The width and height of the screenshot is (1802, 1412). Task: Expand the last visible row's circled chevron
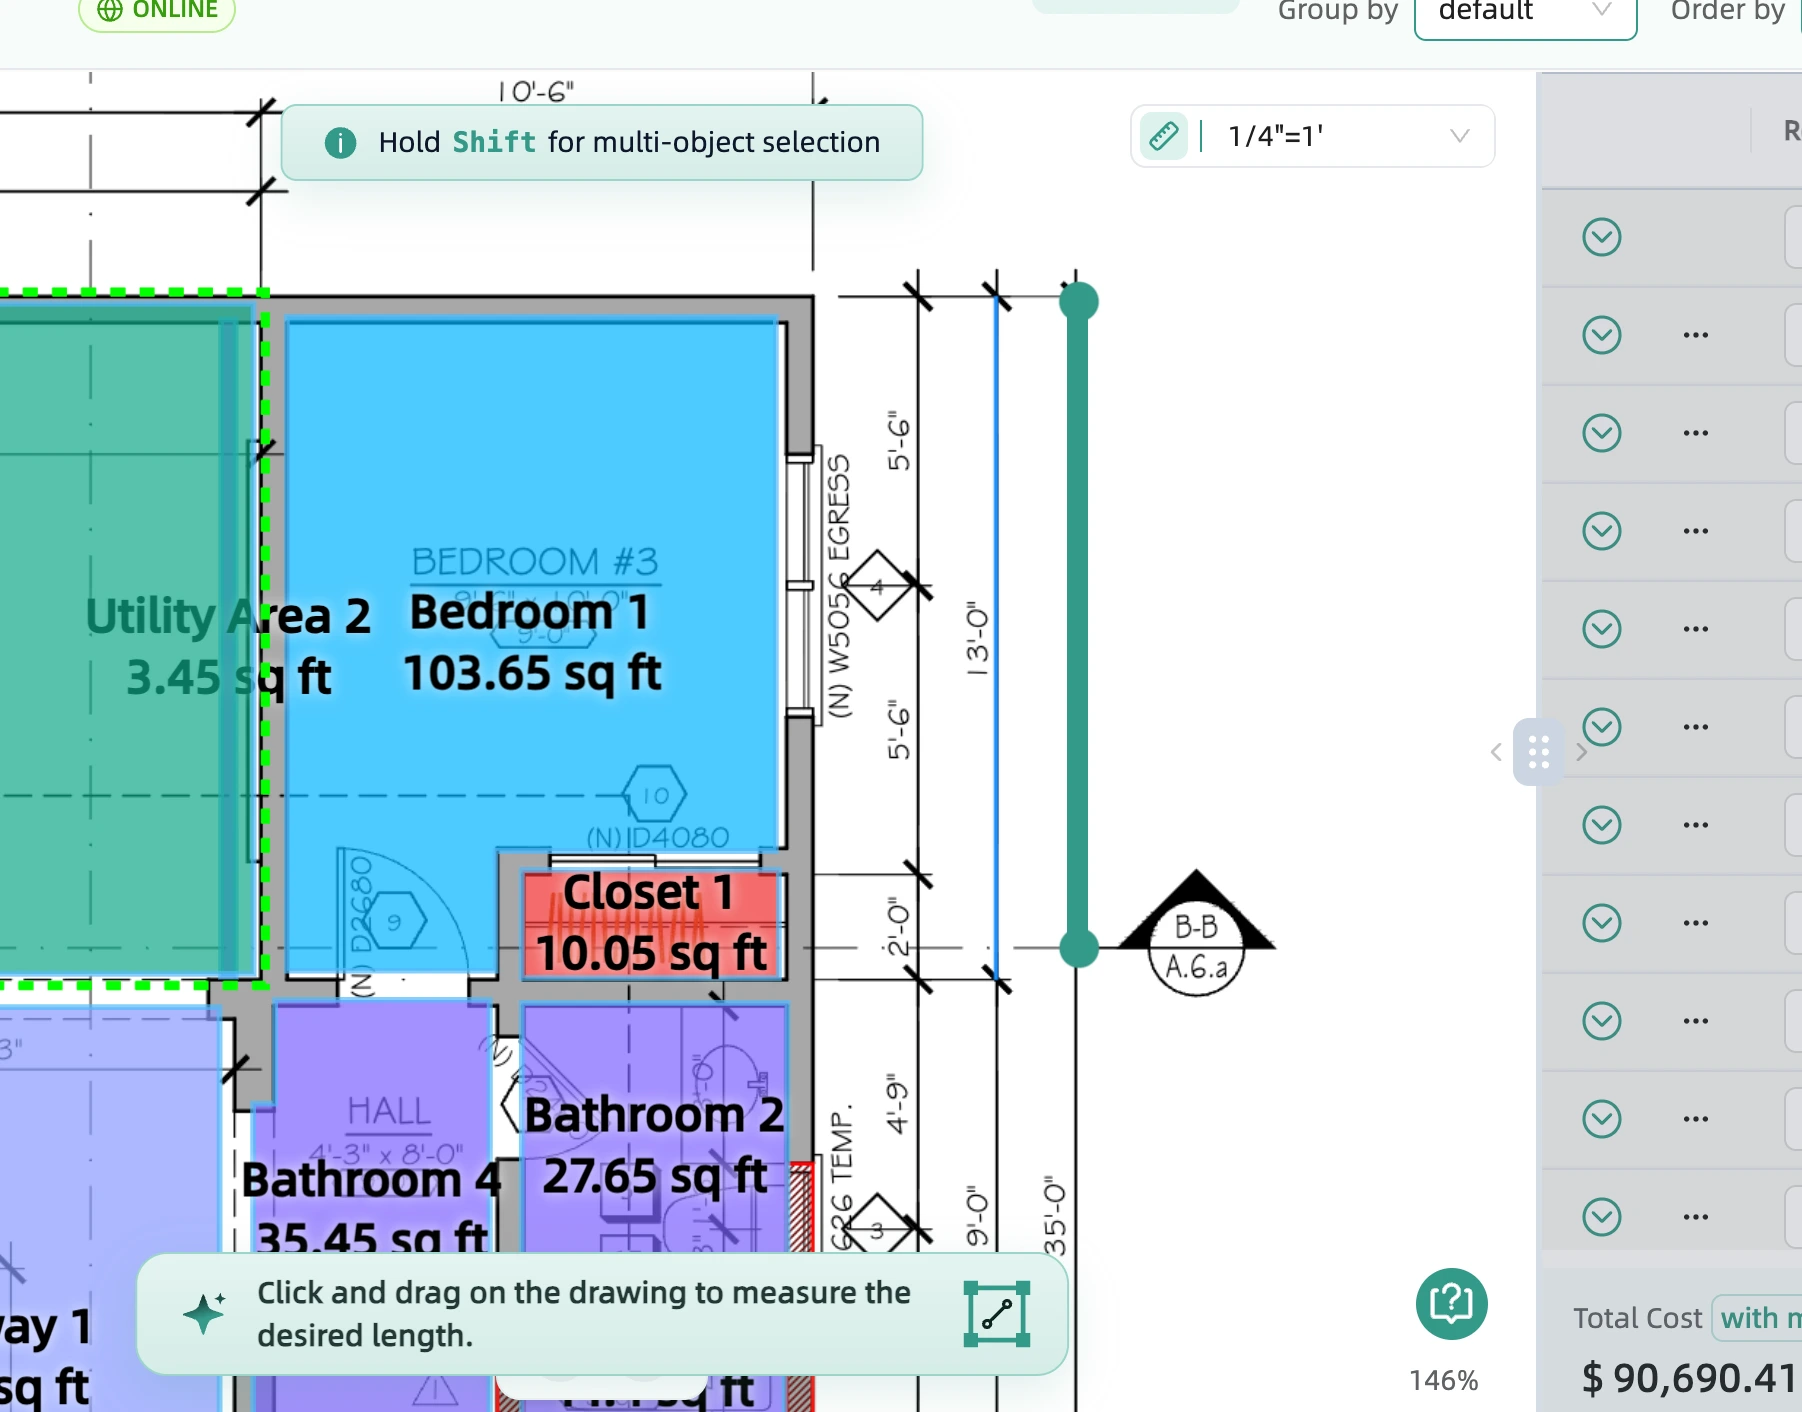(x=1601, y=1217)
